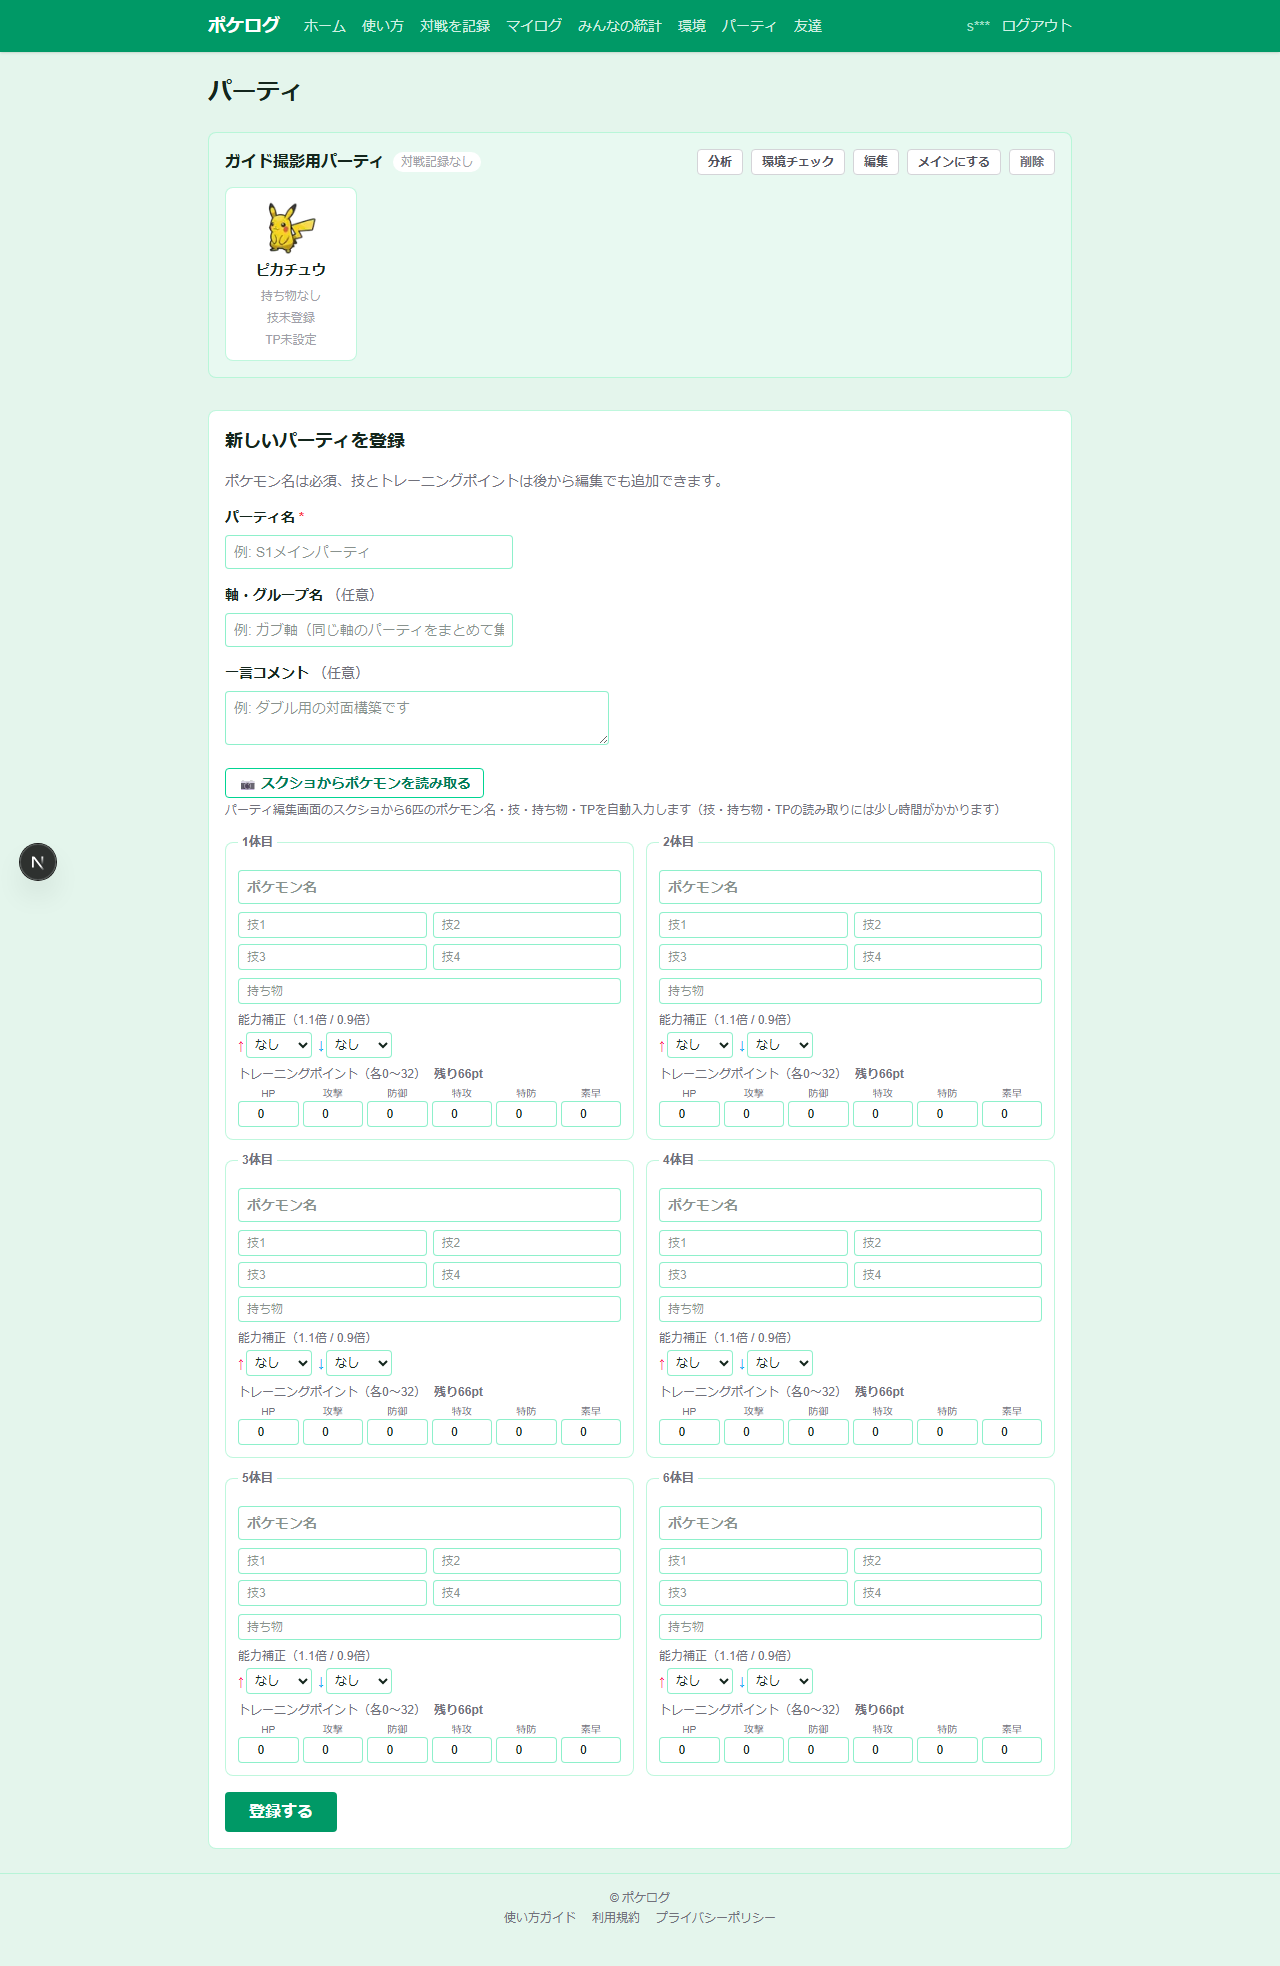1280x1966 pixels.
Task: Focus the 1体目 ポケモン名 field
Action: [429, 887]
